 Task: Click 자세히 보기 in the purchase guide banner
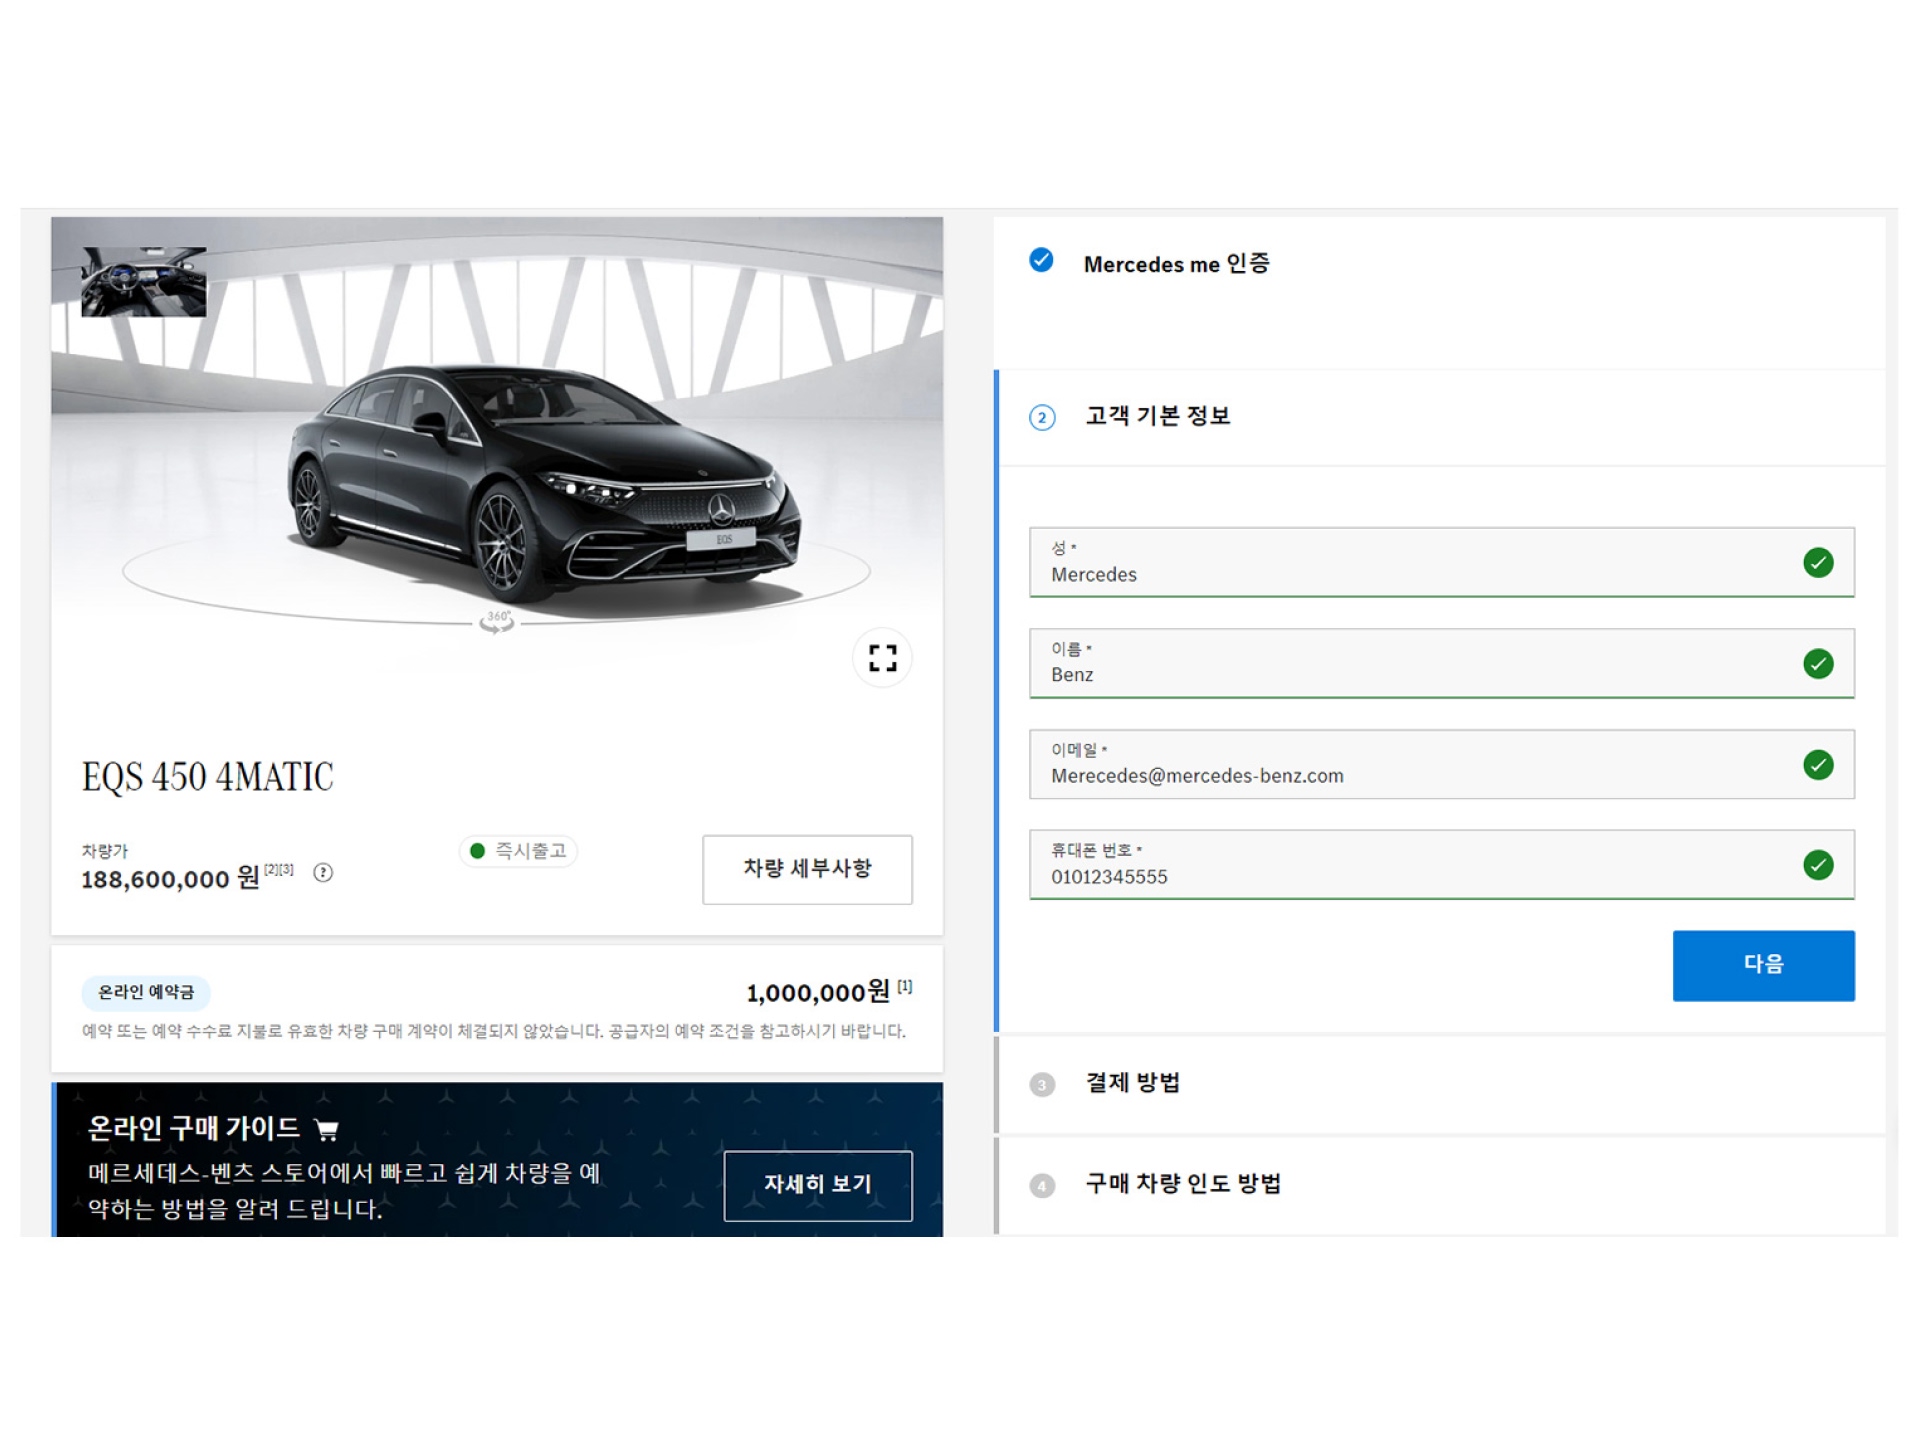click(x=818, y=1184)
